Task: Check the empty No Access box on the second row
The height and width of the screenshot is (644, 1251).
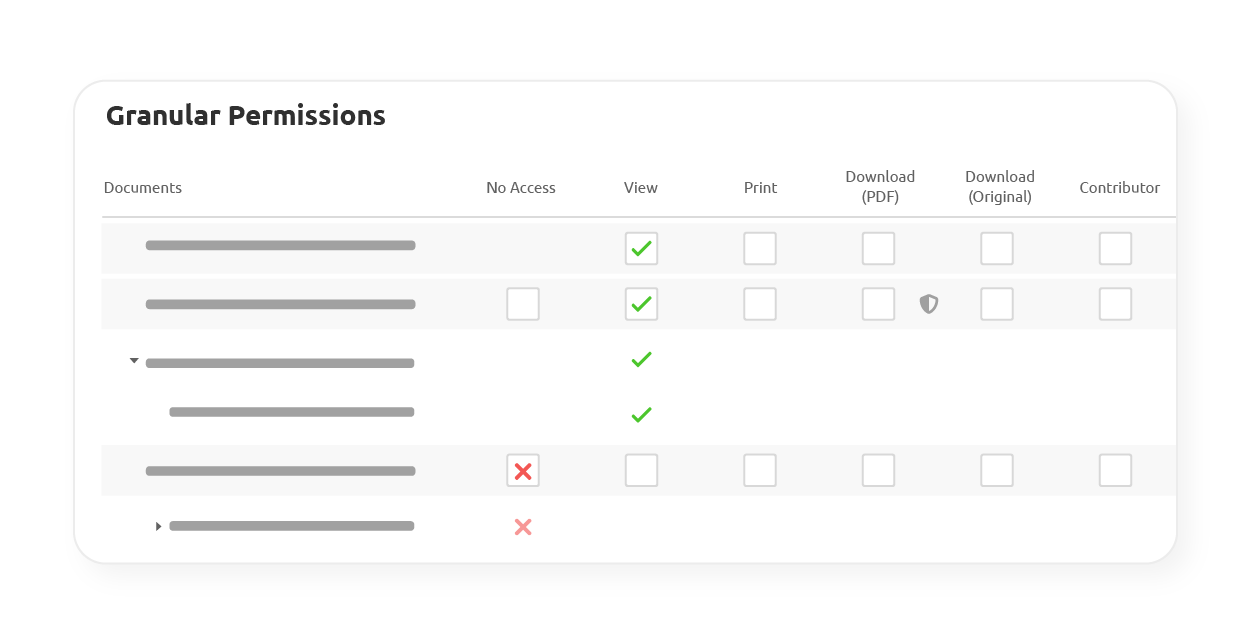Action: click(523, 304)
